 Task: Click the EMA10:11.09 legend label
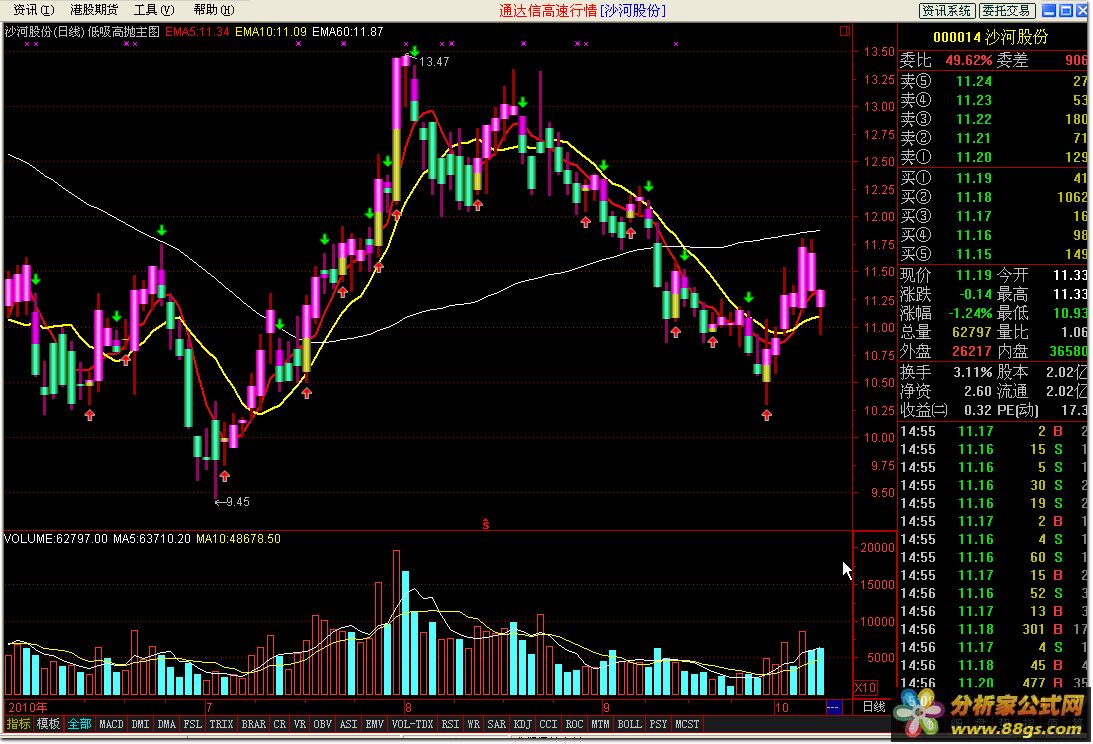(271, 31)
